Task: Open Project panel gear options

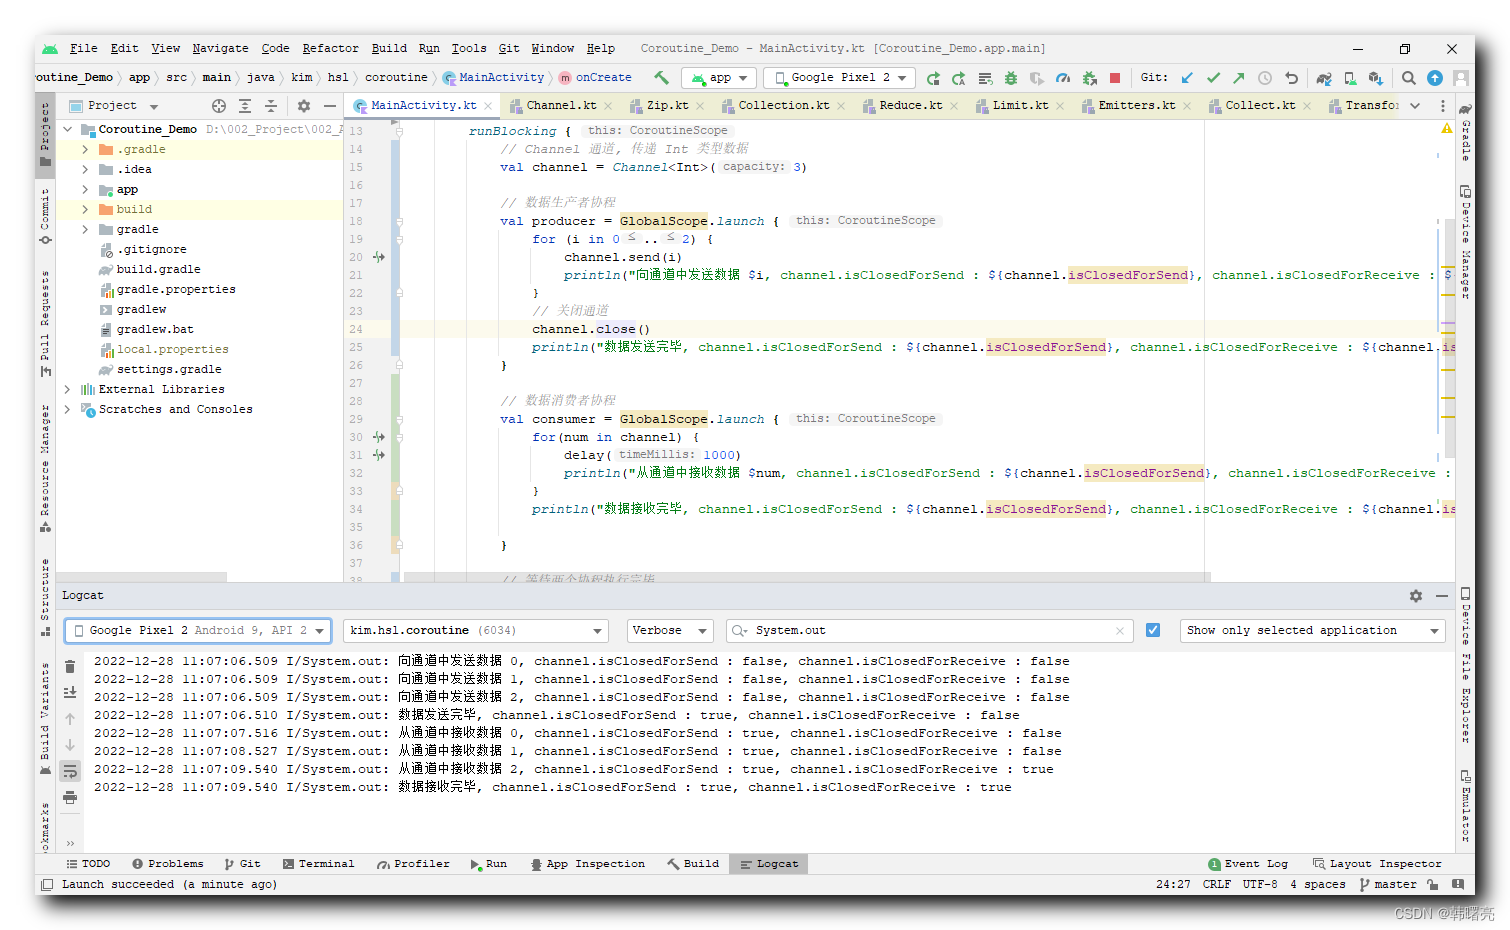Action: [304, 106]
